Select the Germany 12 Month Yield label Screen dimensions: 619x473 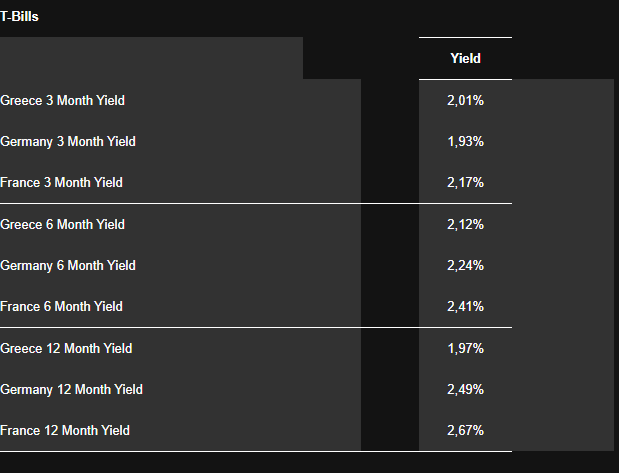click(x=72, y=389)
